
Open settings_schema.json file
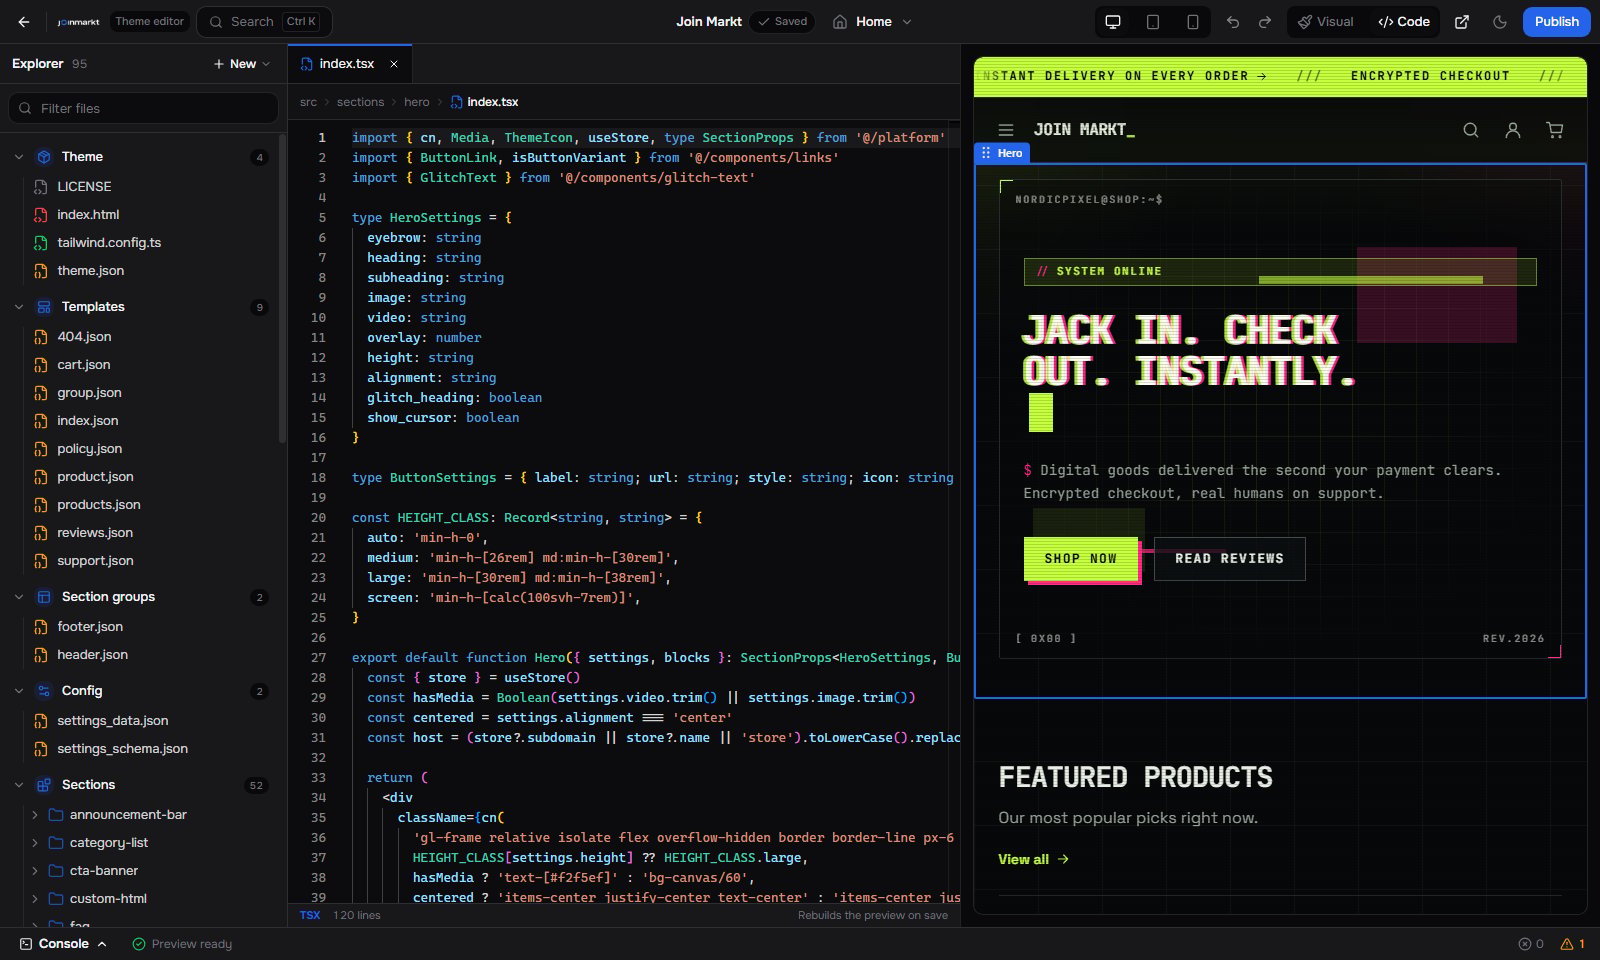122,749
